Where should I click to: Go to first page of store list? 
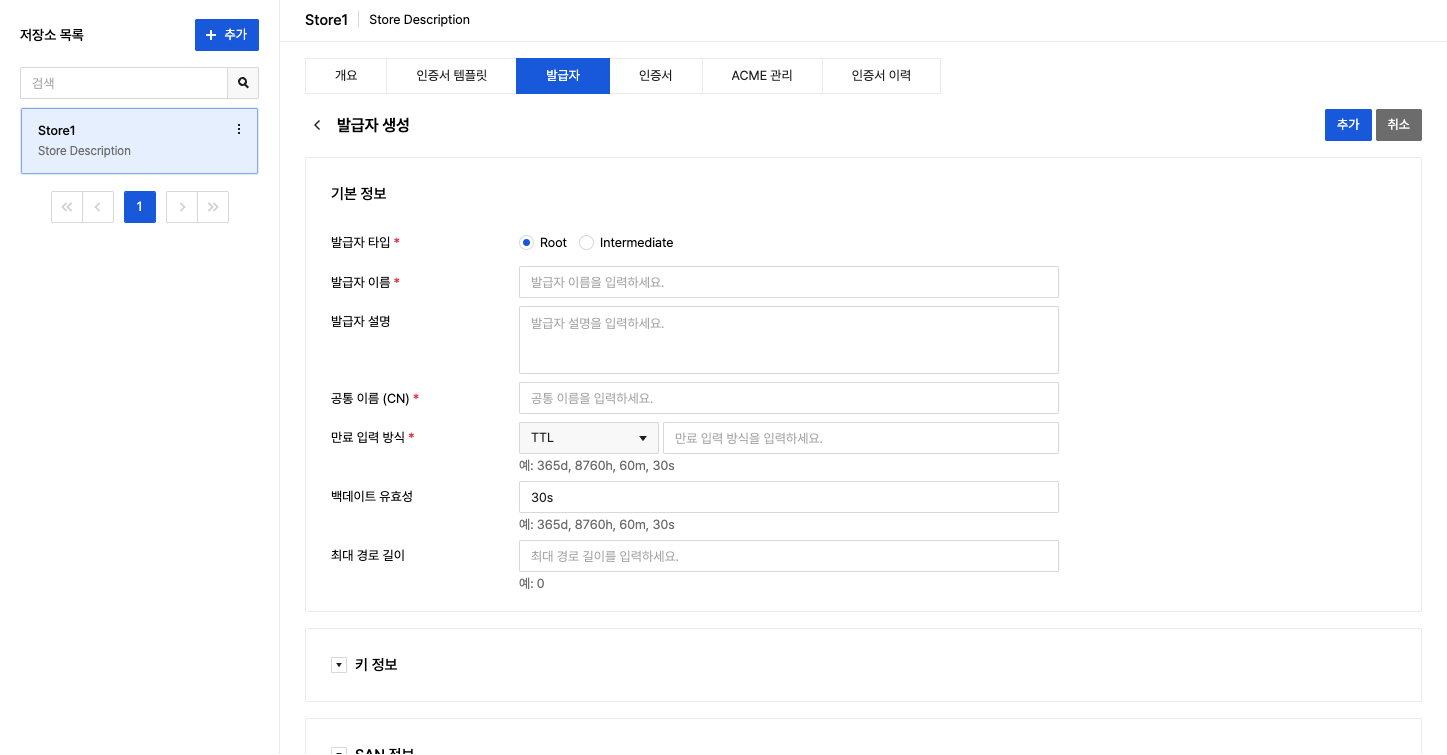point(67,207)
